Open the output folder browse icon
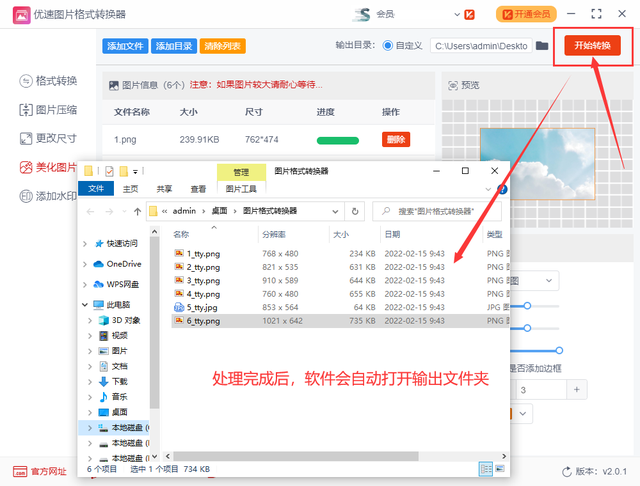640x486 pixels. pyautogui.click(x=542, y=45)
